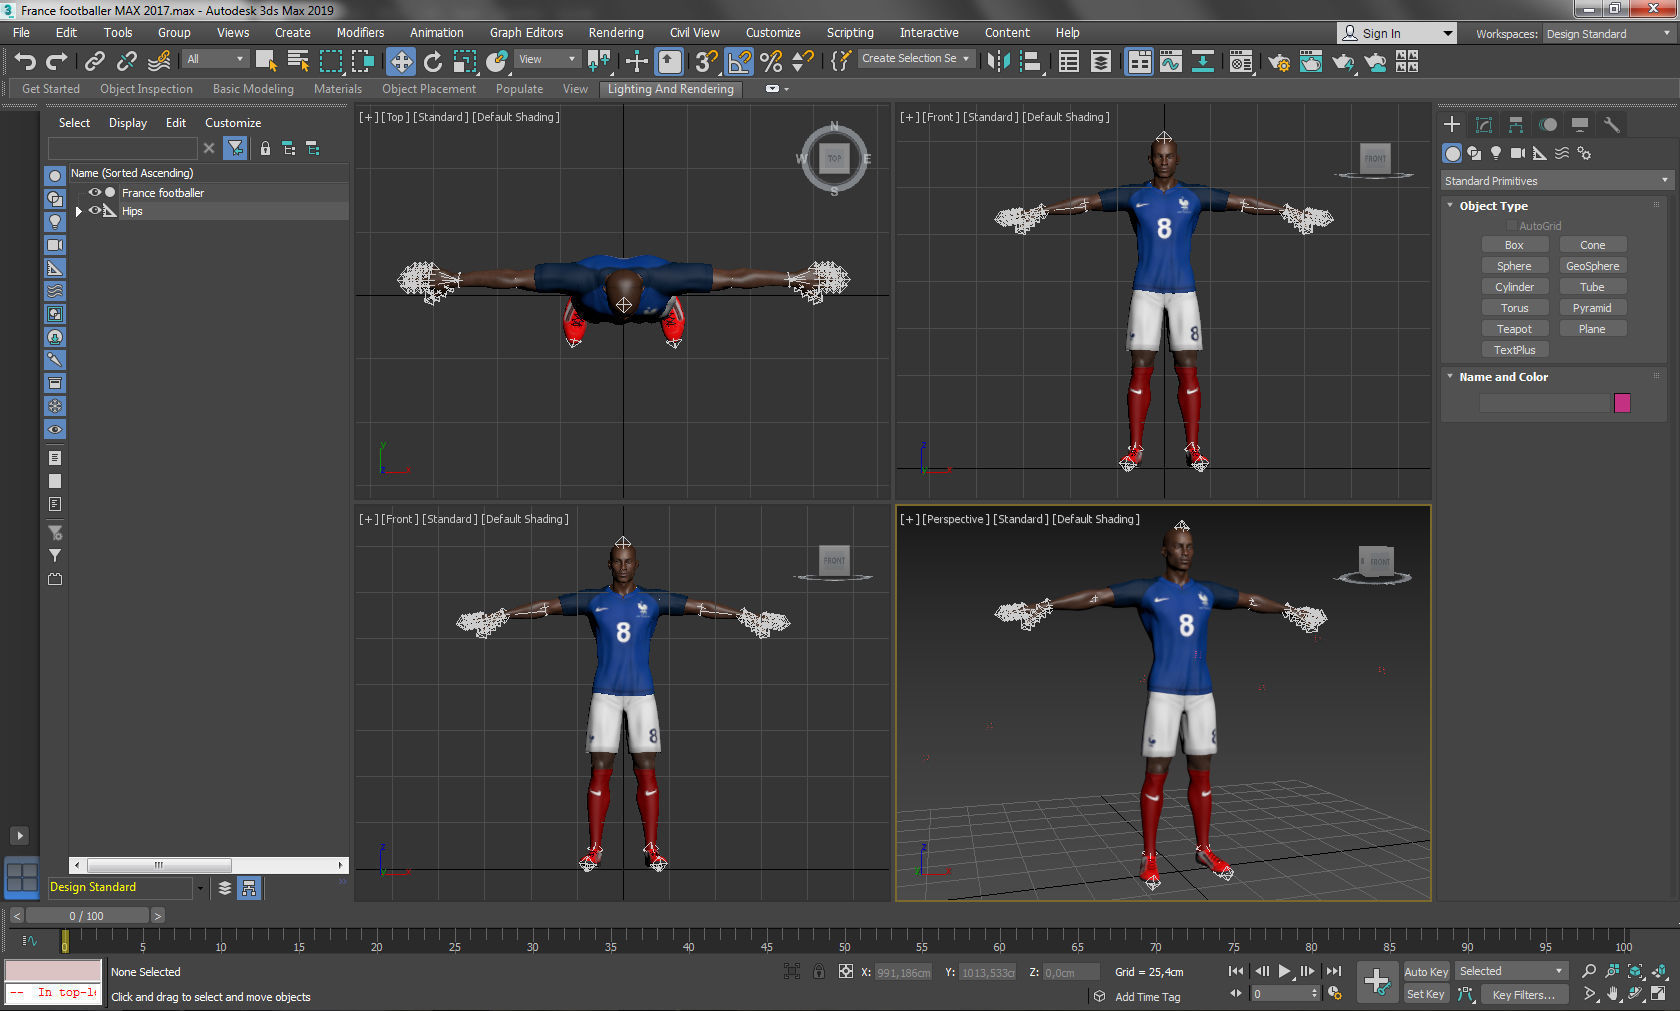Click the pink object color swatch
The height and width of the screenshot is (1011, 1680).
1622,403
